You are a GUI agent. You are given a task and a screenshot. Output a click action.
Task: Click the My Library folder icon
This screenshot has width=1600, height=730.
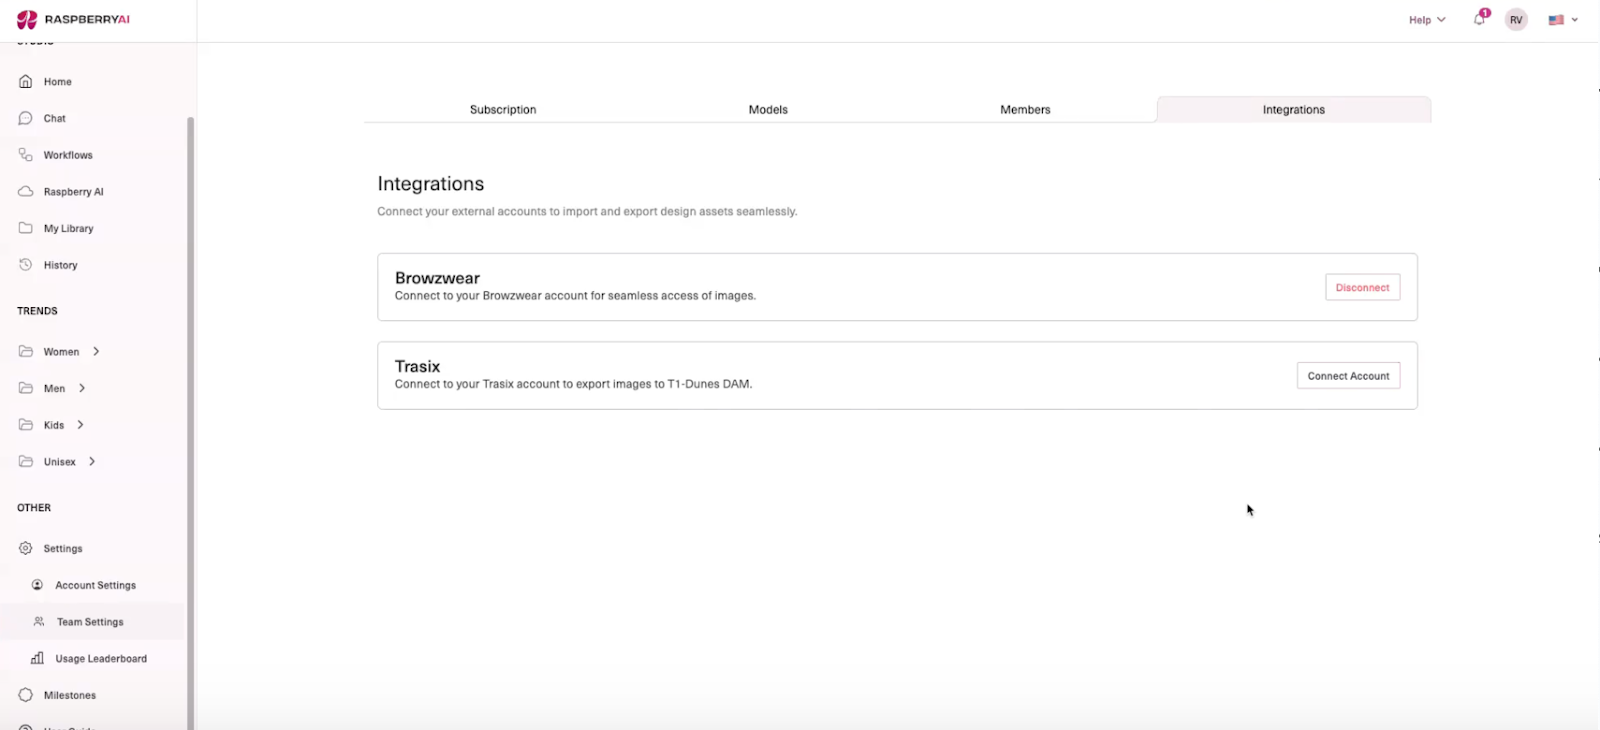tap(26, 228)
